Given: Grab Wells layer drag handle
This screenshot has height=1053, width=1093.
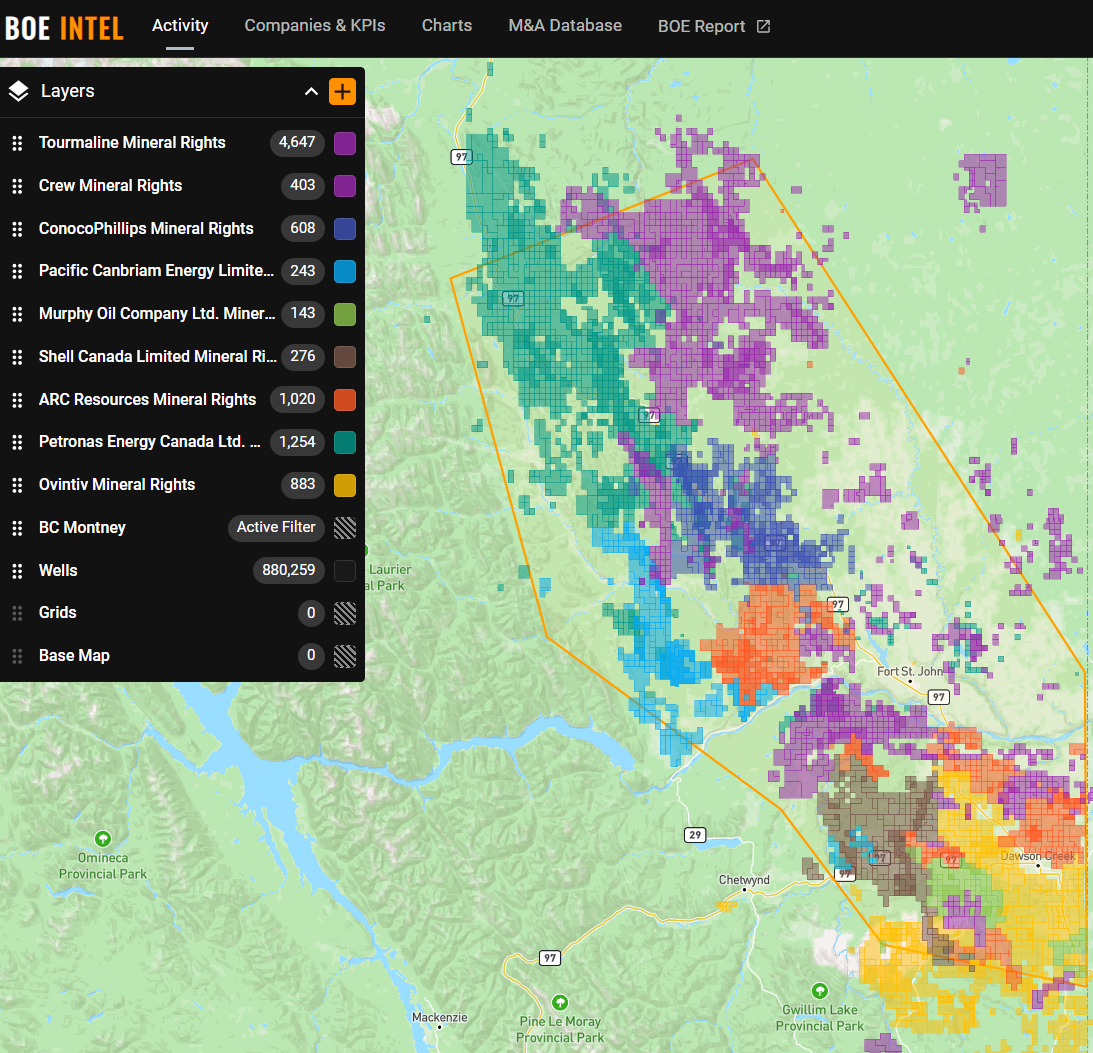Looking at the screenshot, I should coord(17,571).
